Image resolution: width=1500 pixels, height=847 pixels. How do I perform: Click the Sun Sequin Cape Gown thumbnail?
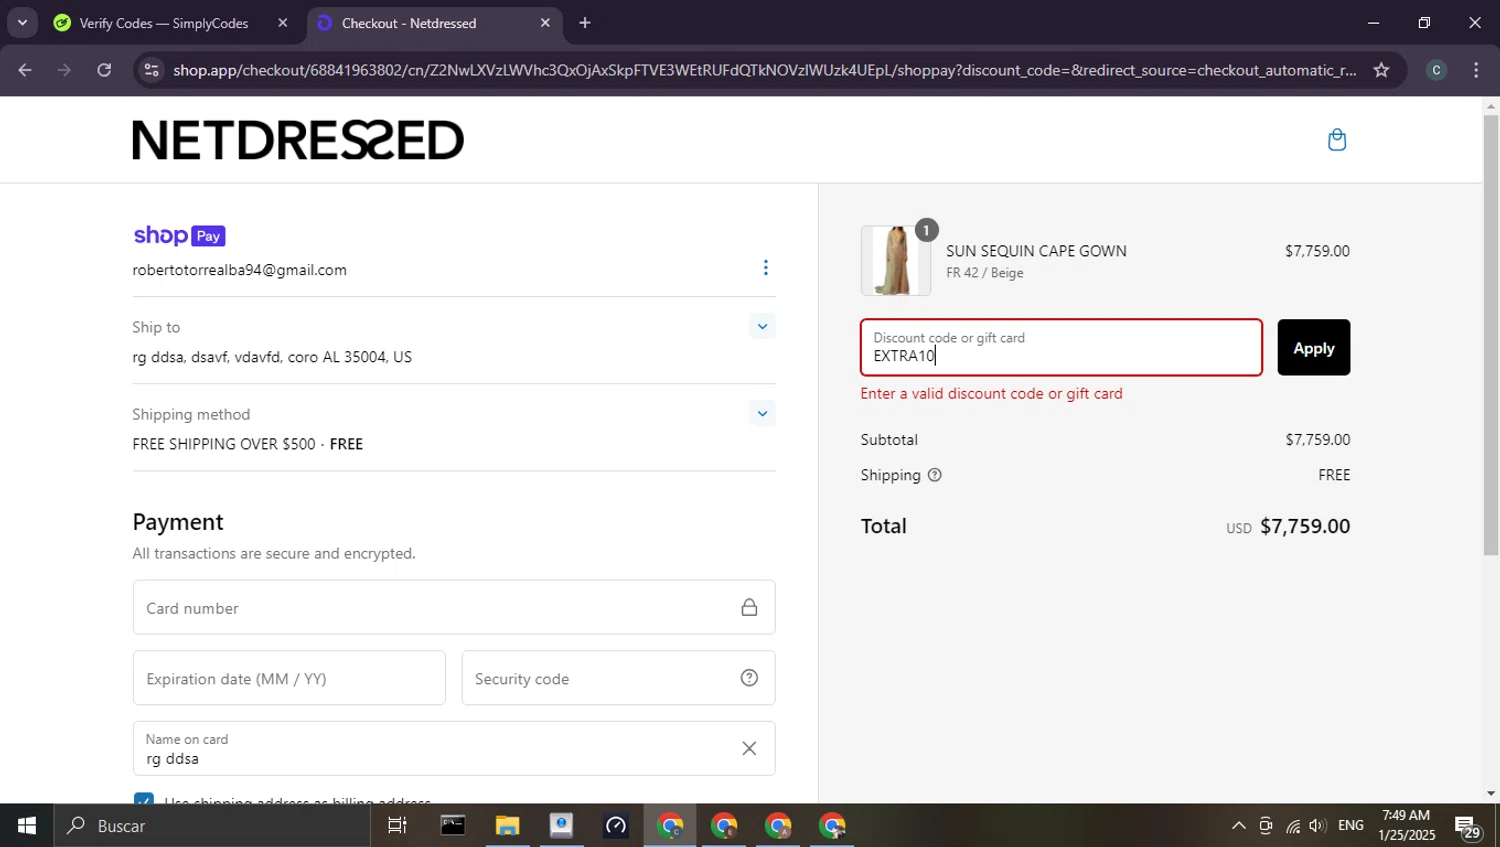point(896,261)
